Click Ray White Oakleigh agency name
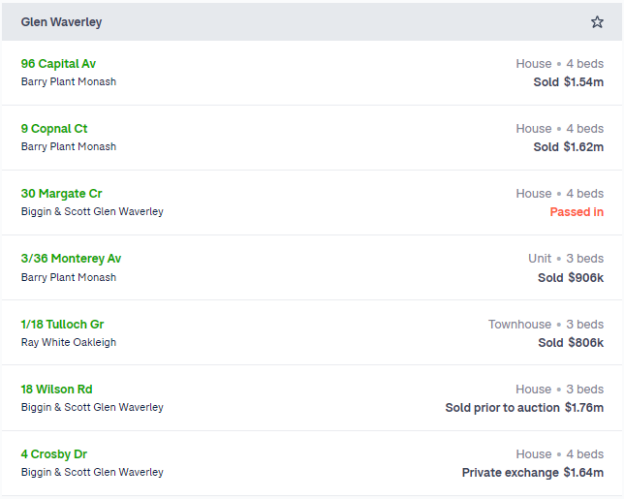Viewport: 624px width, 499px height. coord(68,342)
